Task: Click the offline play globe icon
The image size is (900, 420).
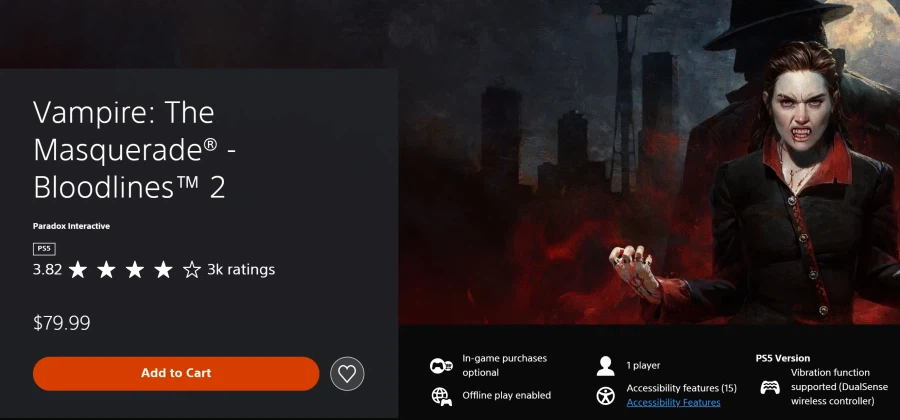Action: (441, 396)
